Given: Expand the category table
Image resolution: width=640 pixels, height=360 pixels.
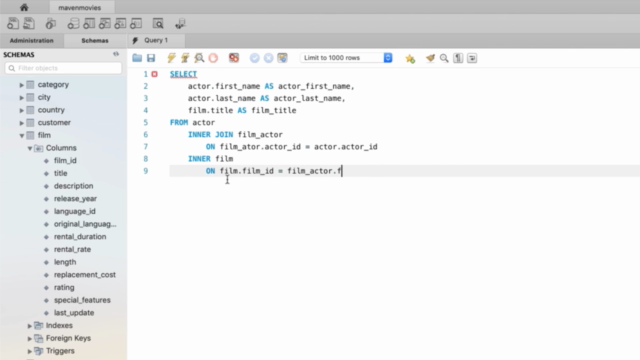Looking at the screenshot, I should (x=22, y=85).
